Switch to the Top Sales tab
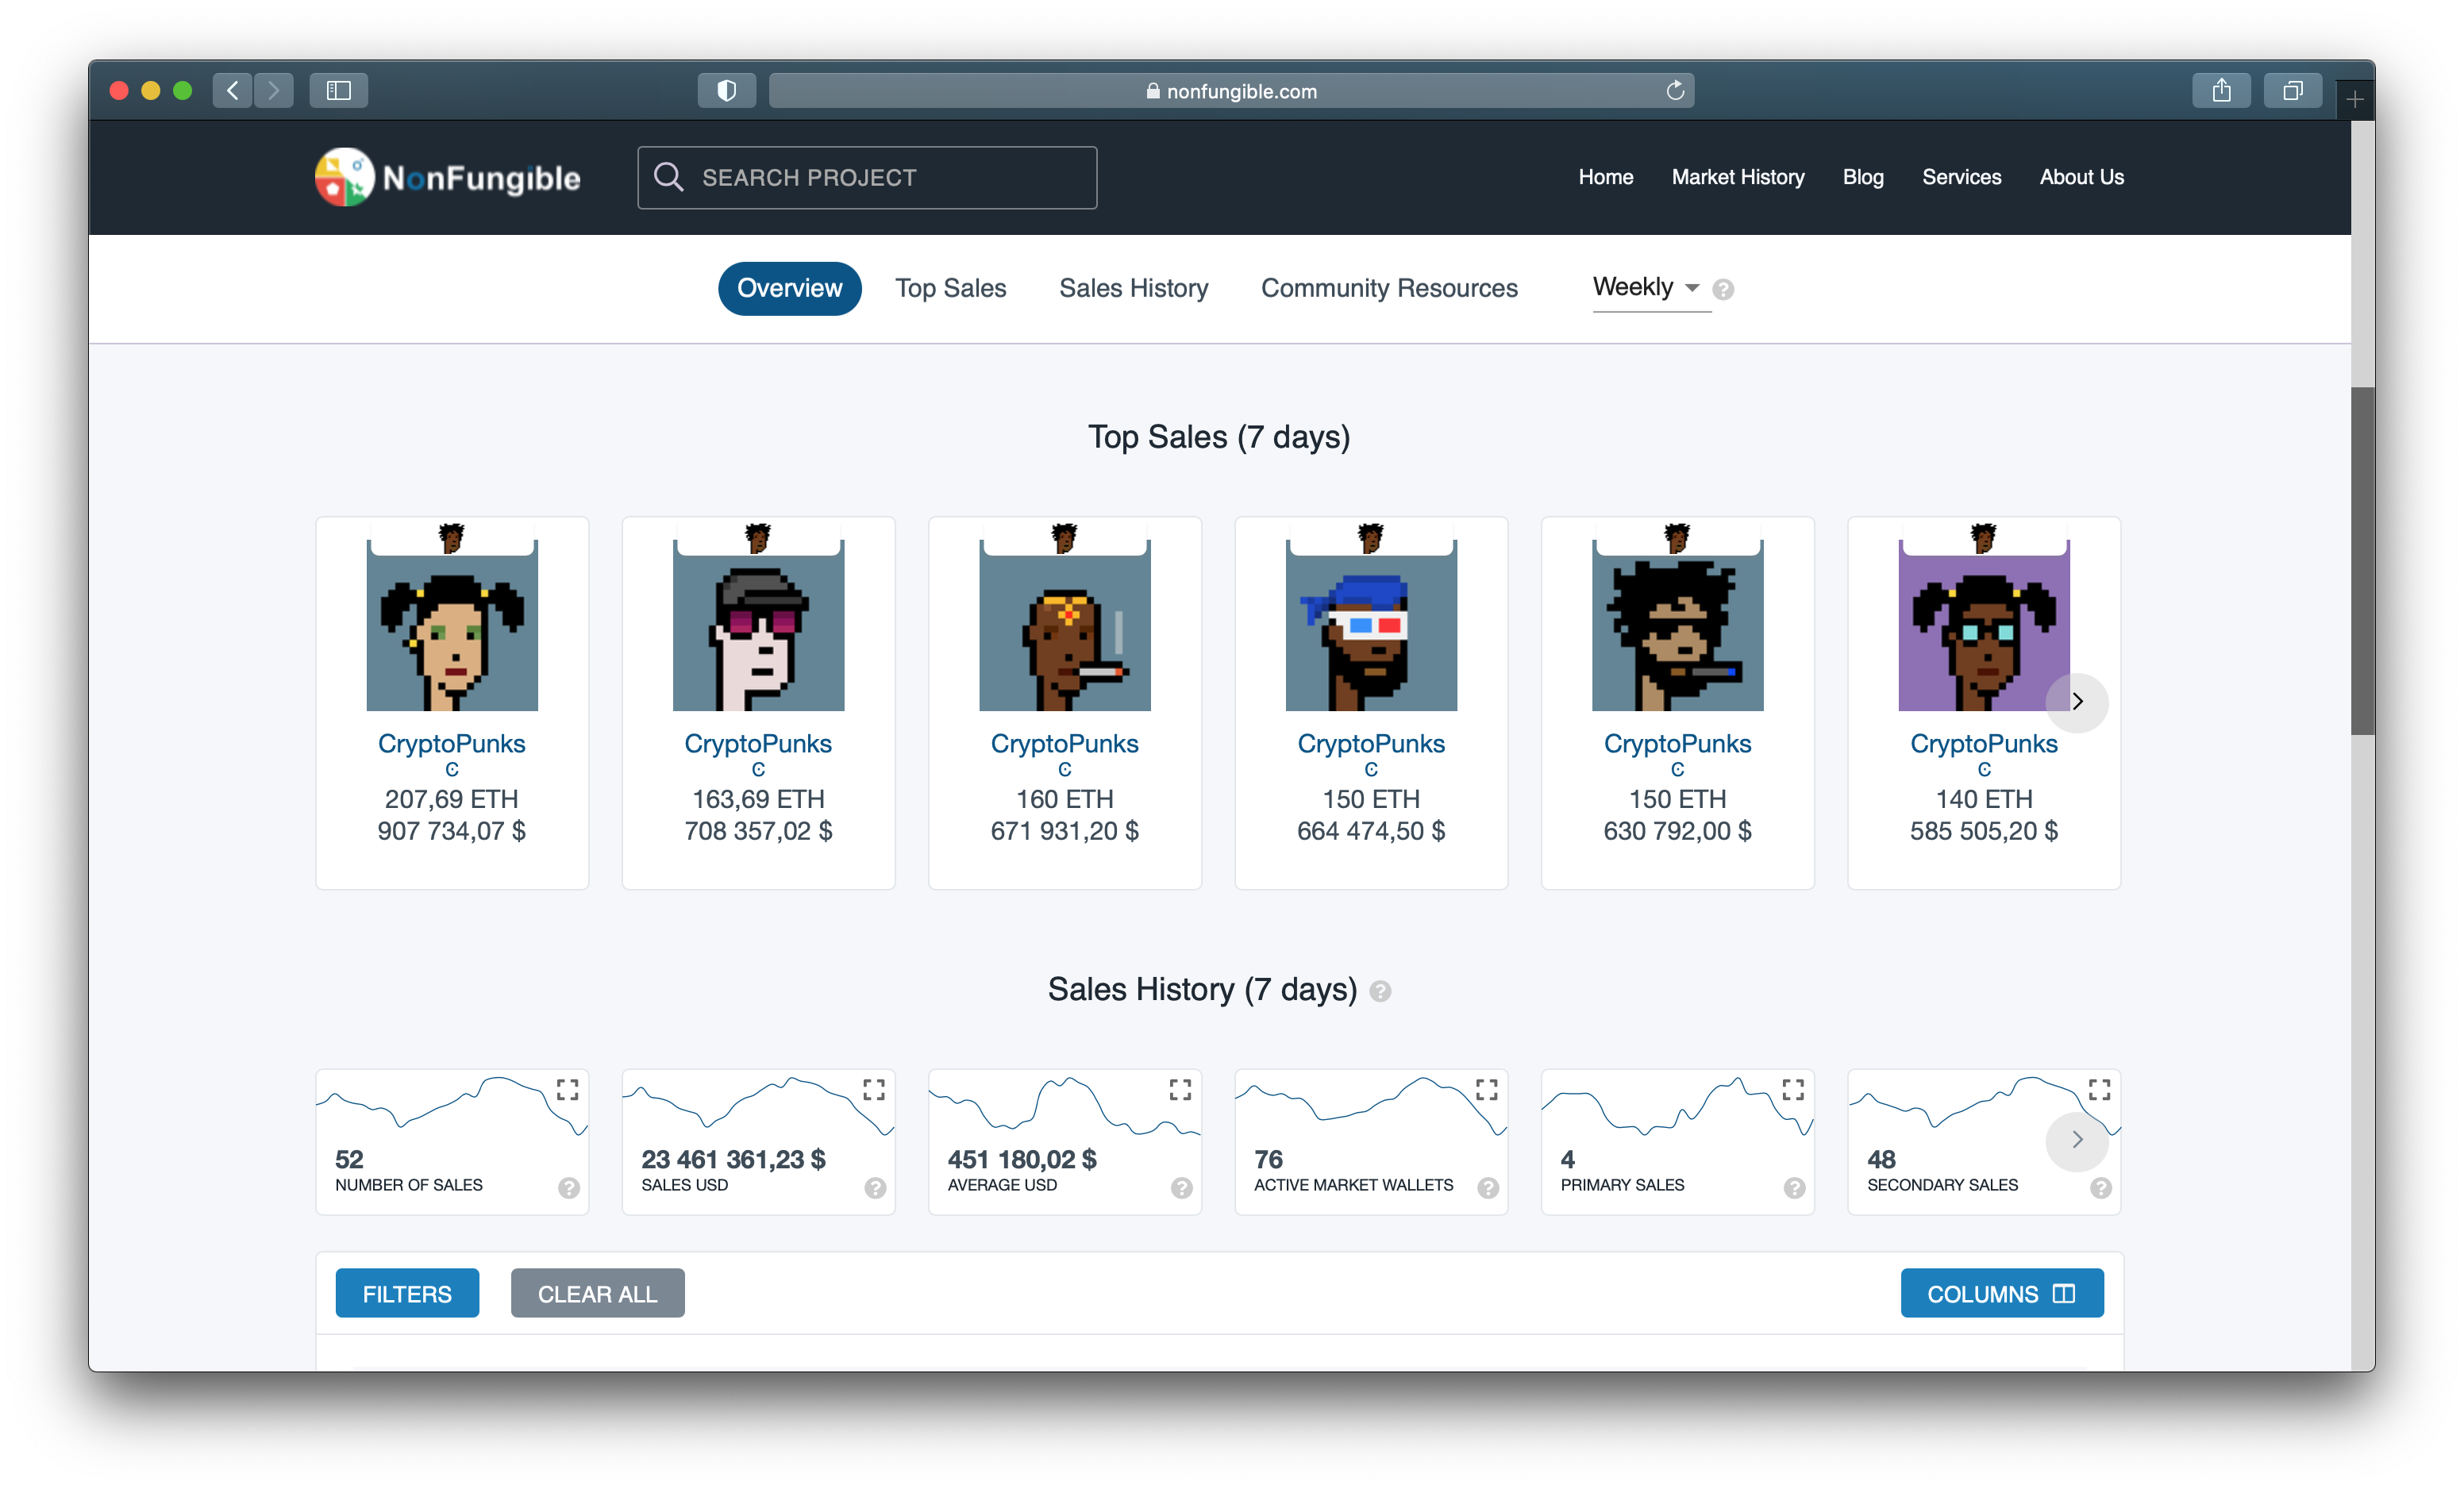Viewport: 2464px width, 1489px height. pos(950,288)
